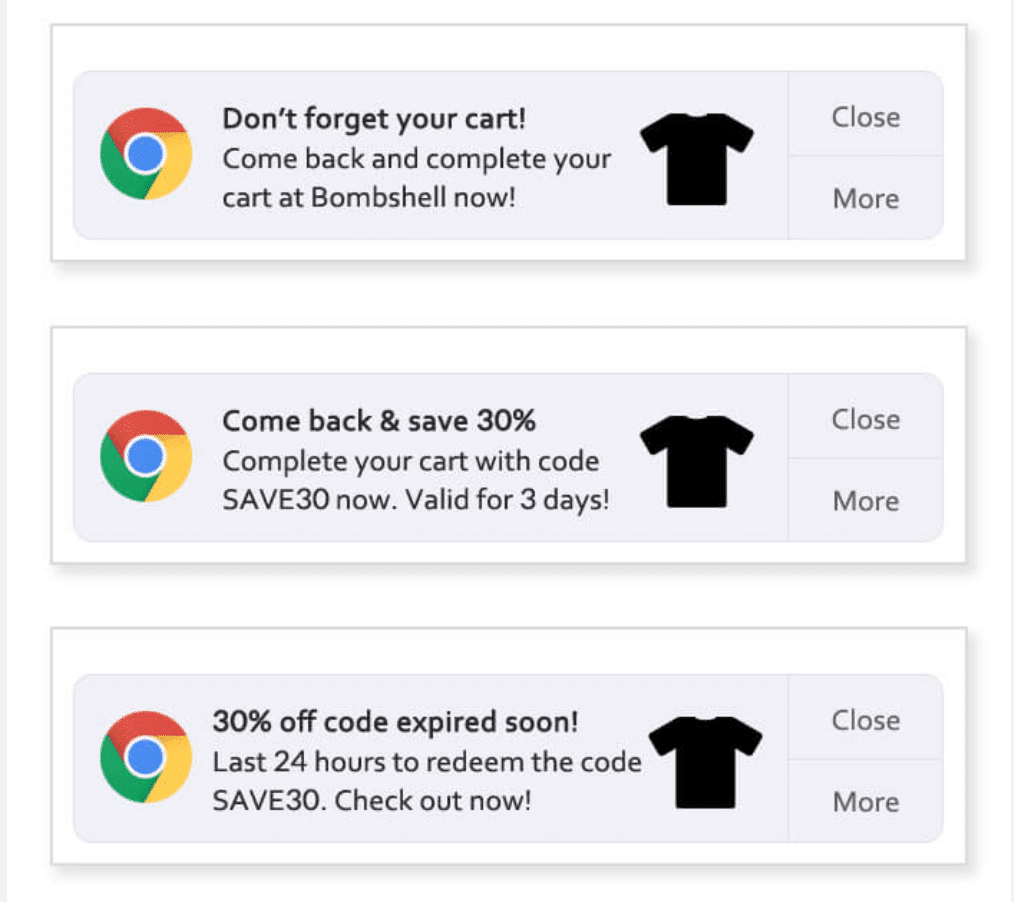1014x902 pixels.
Task: Show More for '30% off code expired soon!'
Action: [865, 802]
